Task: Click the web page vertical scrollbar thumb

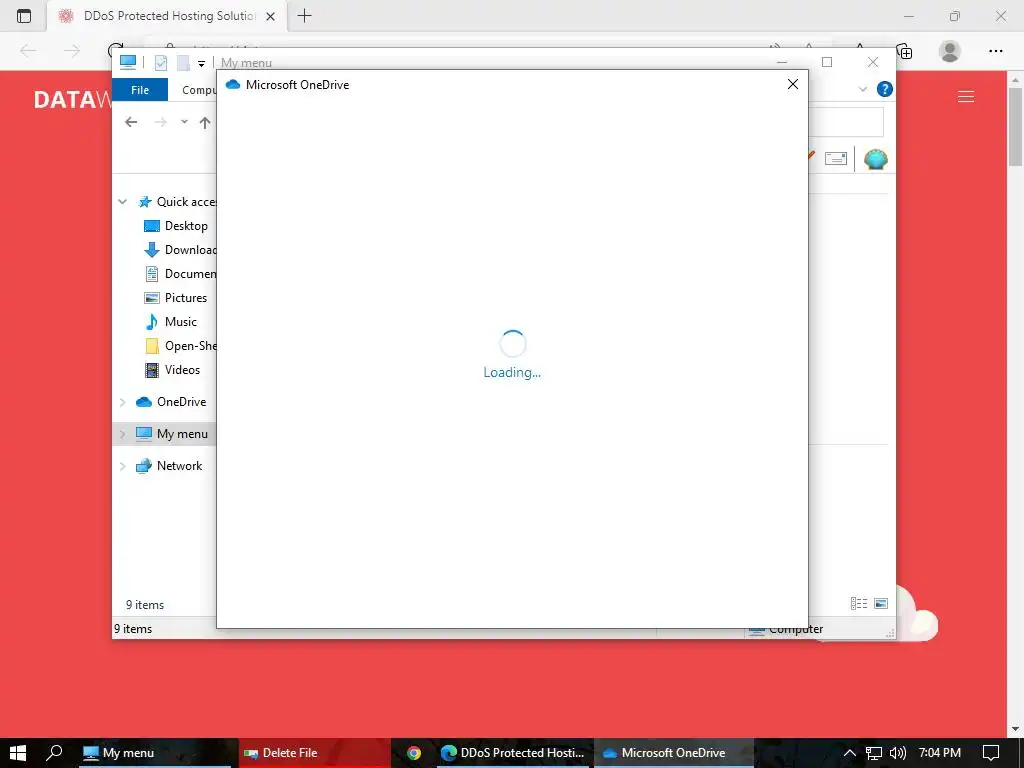Action: click(x=1016, y=126)
